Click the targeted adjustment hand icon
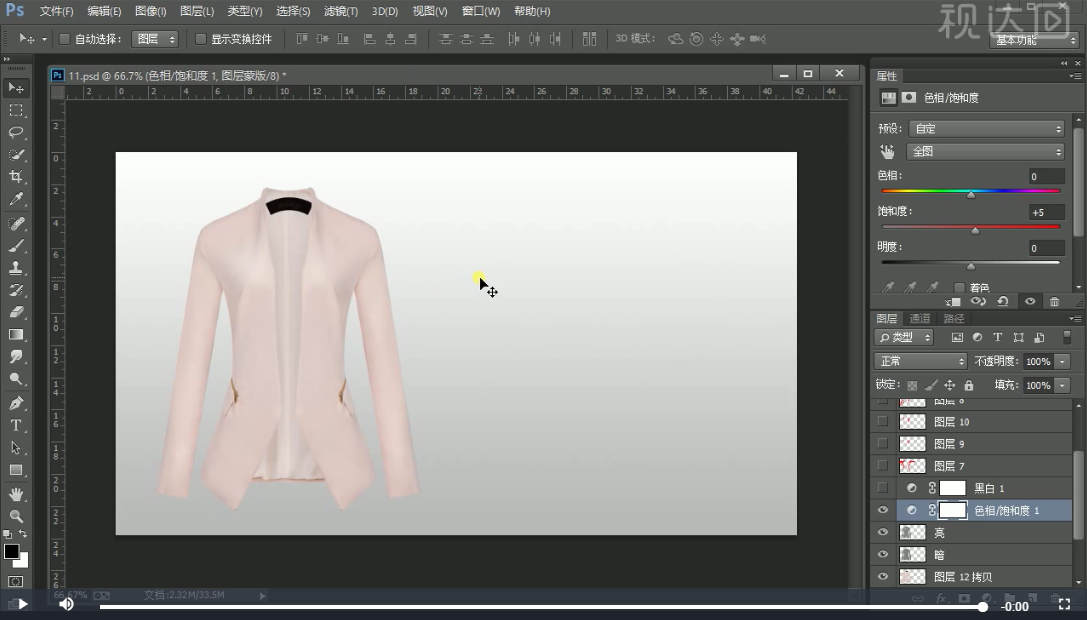 click(887, 151)
